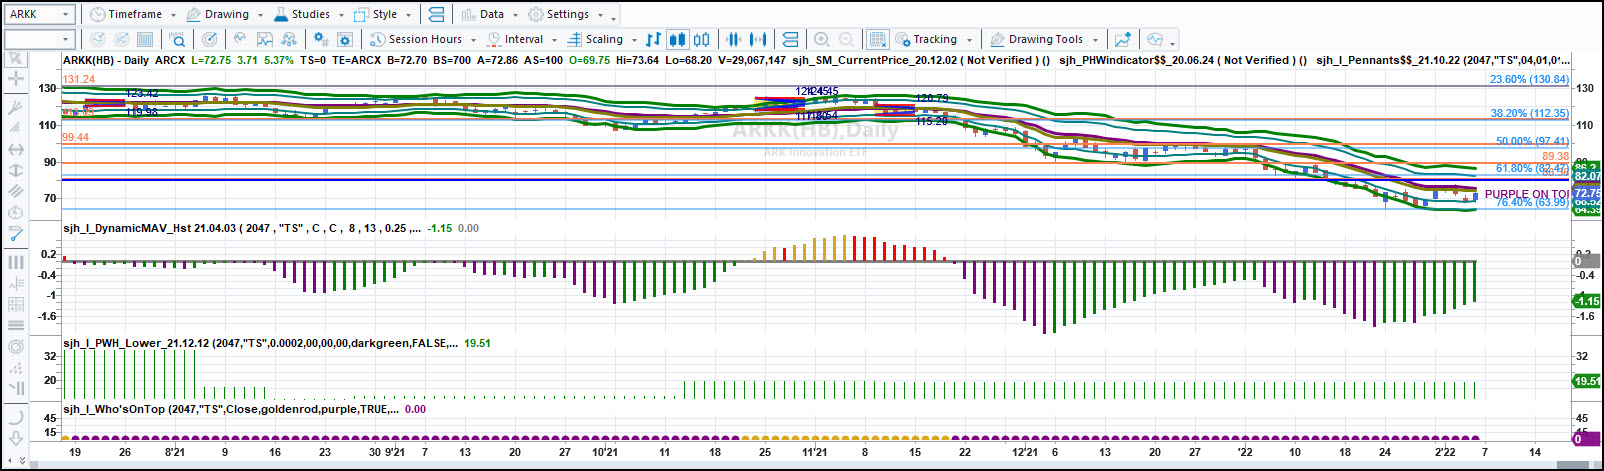
Task: Click the binoculars study scan icon
Action: 289,39
